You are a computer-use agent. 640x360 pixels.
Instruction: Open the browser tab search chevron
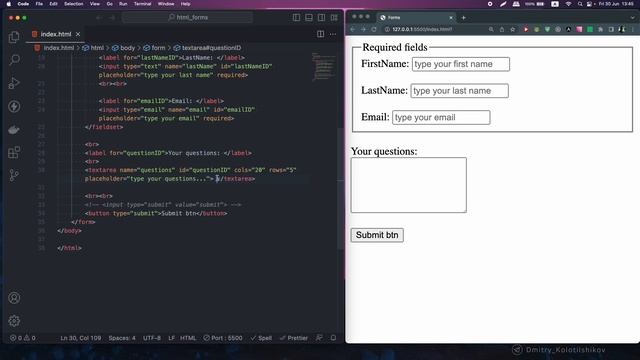pyautogui.click(x=632, y=18)
